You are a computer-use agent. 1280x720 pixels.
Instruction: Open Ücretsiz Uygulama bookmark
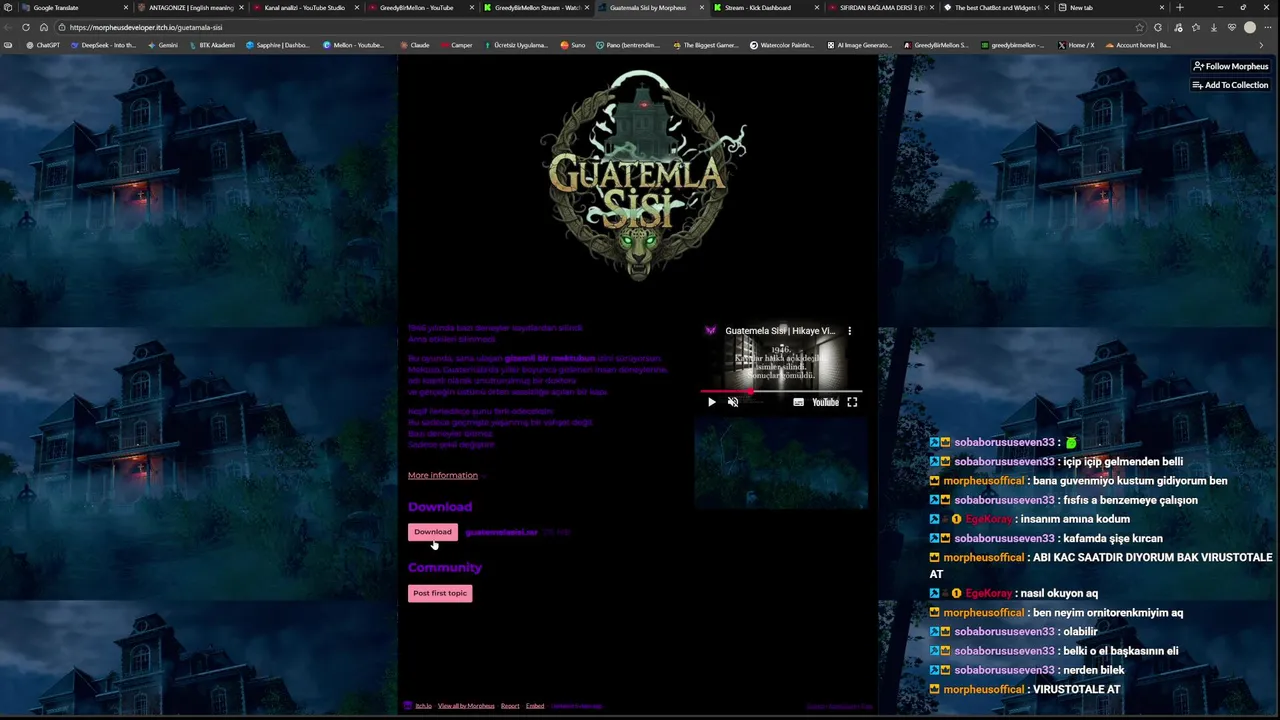click(x=516, y=45)
